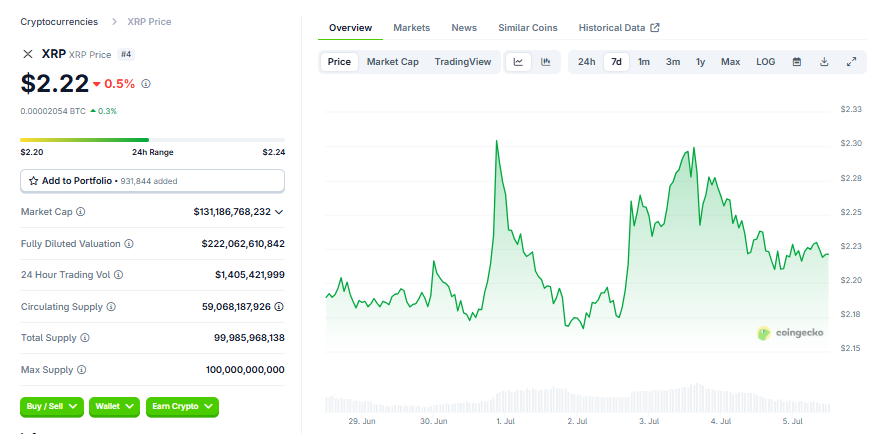Set chart range to 3m
The height and width of the screenshot is (434, 892).
click(x=673, y=62)
